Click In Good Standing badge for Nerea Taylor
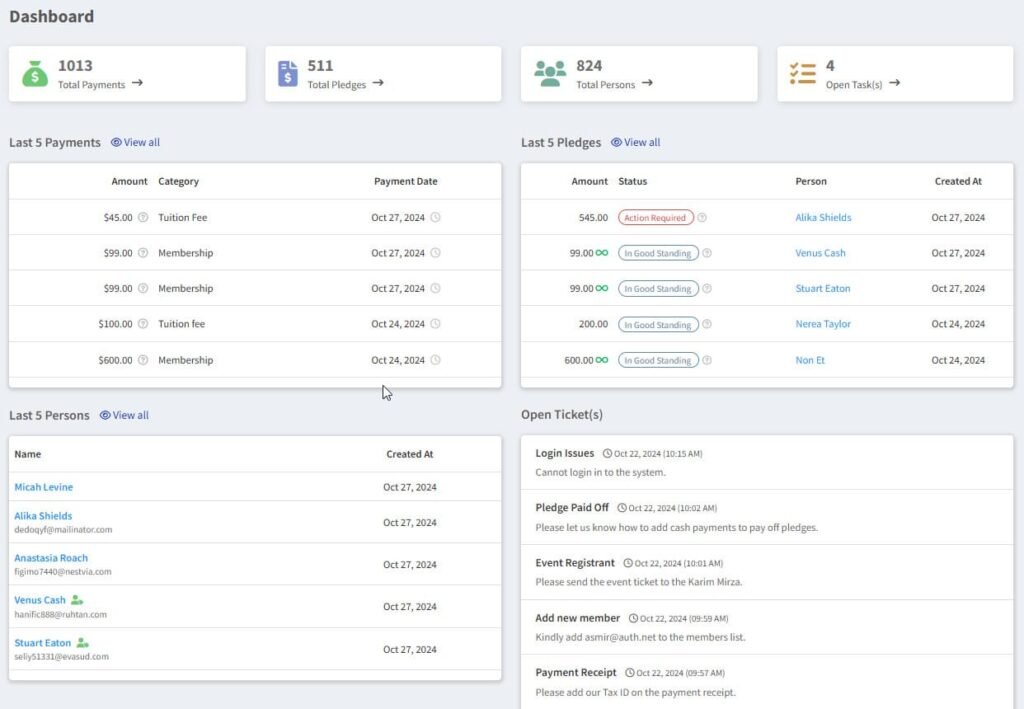This screenshot has width=1024, height=709. click(657, 325)
